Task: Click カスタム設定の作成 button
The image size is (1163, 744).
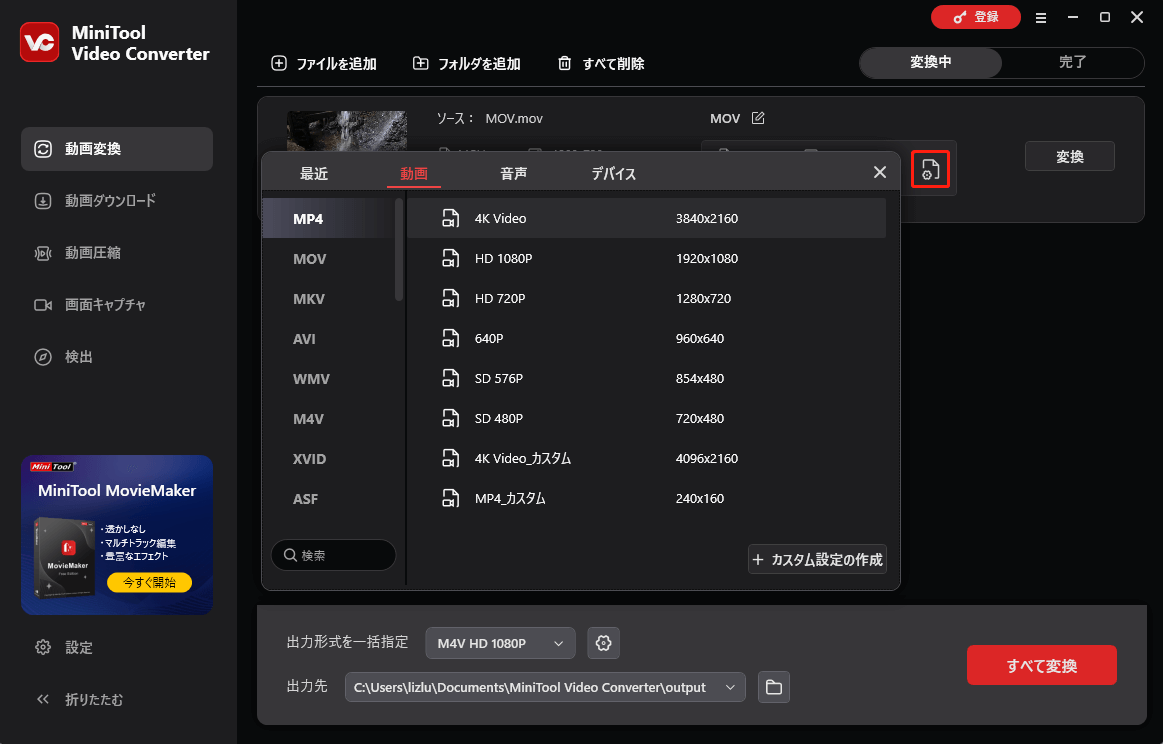Action: pos(817,560)
